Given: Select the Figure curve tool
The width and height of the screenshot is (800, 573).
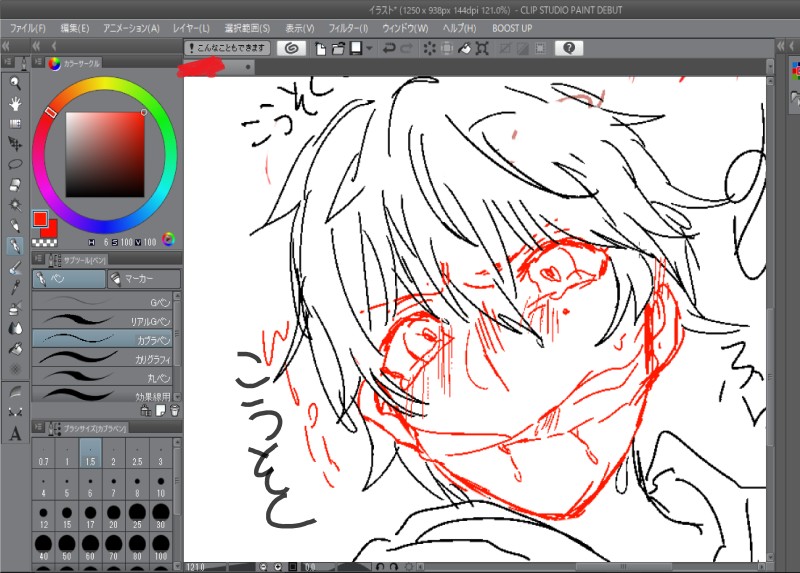Looking at the screenshot, I should point(15,392).
